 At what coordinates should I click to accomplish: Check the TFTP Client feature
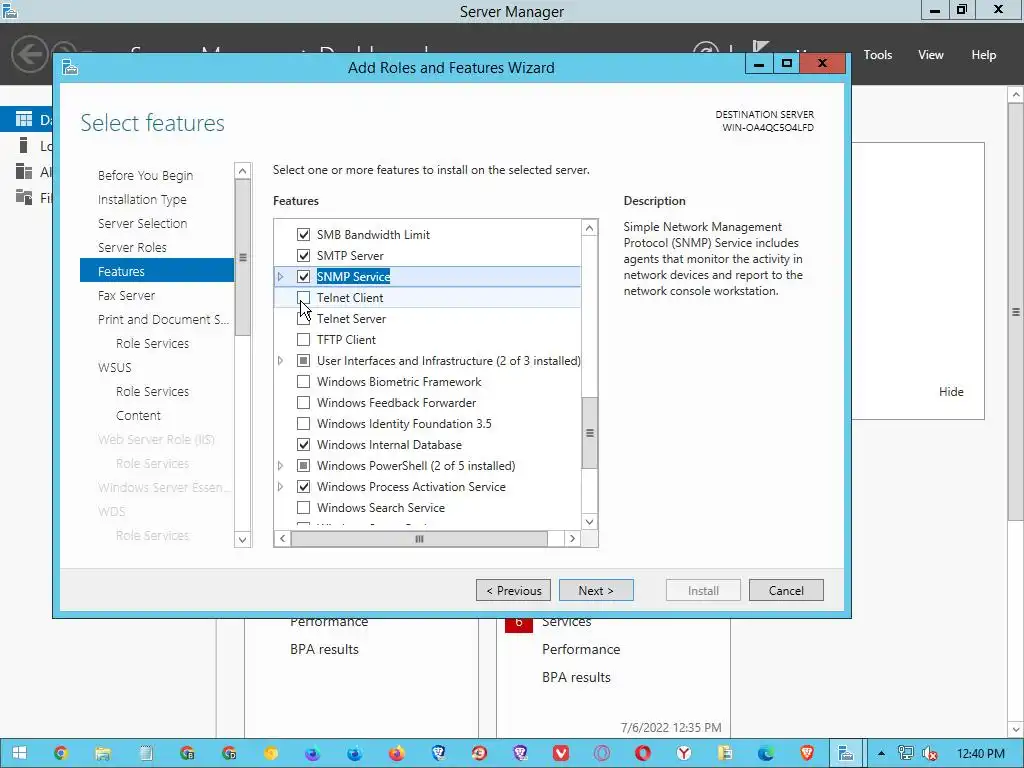tap(303, 340)
